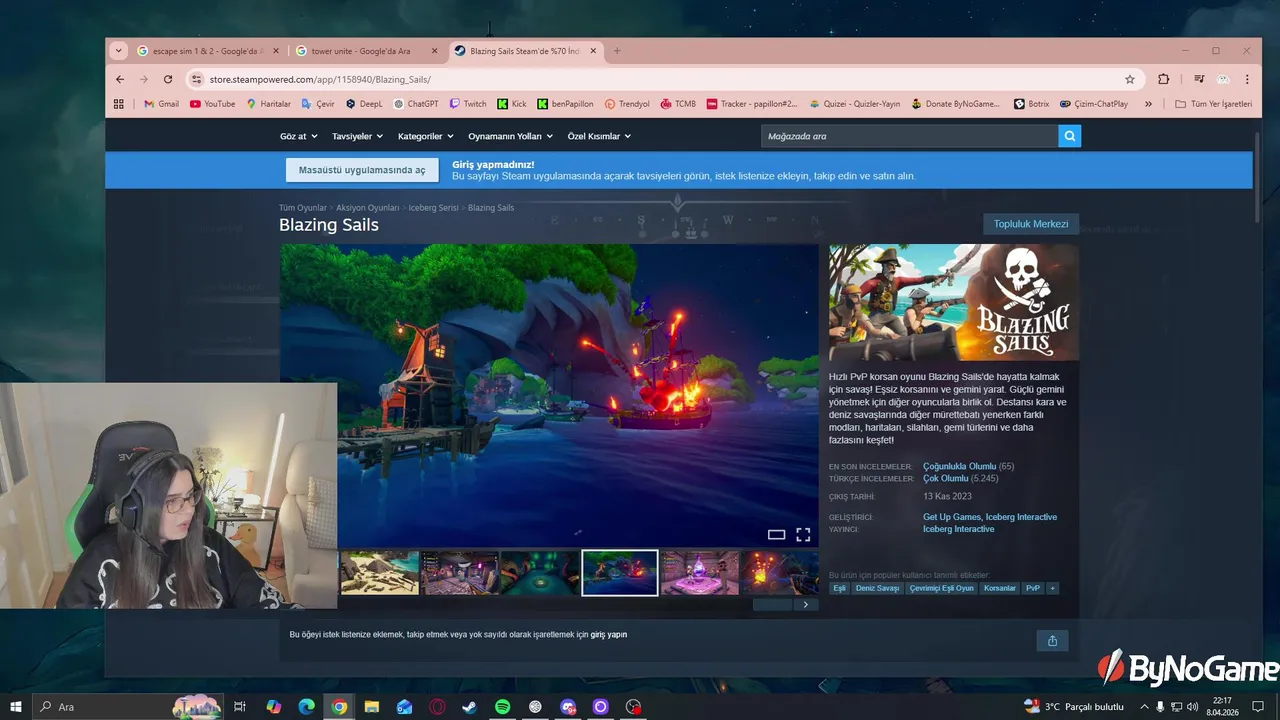1280x720 pixels.
Task: Open the Trendyol bookmark
Action: click(626, 104)
